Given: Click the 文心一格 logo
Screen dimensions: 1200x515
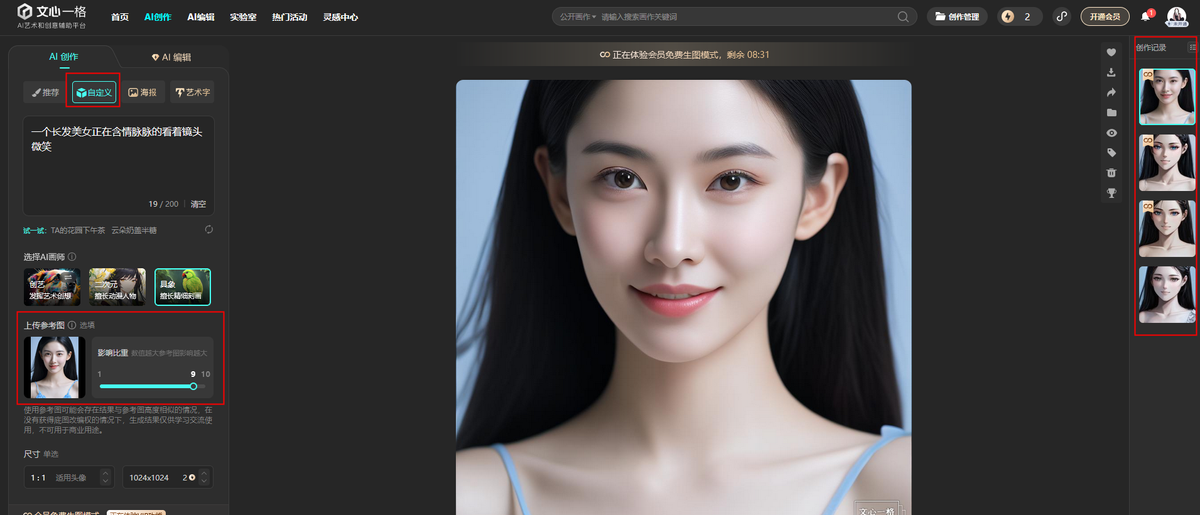Looking at the screenshot, I should (52, 15).
